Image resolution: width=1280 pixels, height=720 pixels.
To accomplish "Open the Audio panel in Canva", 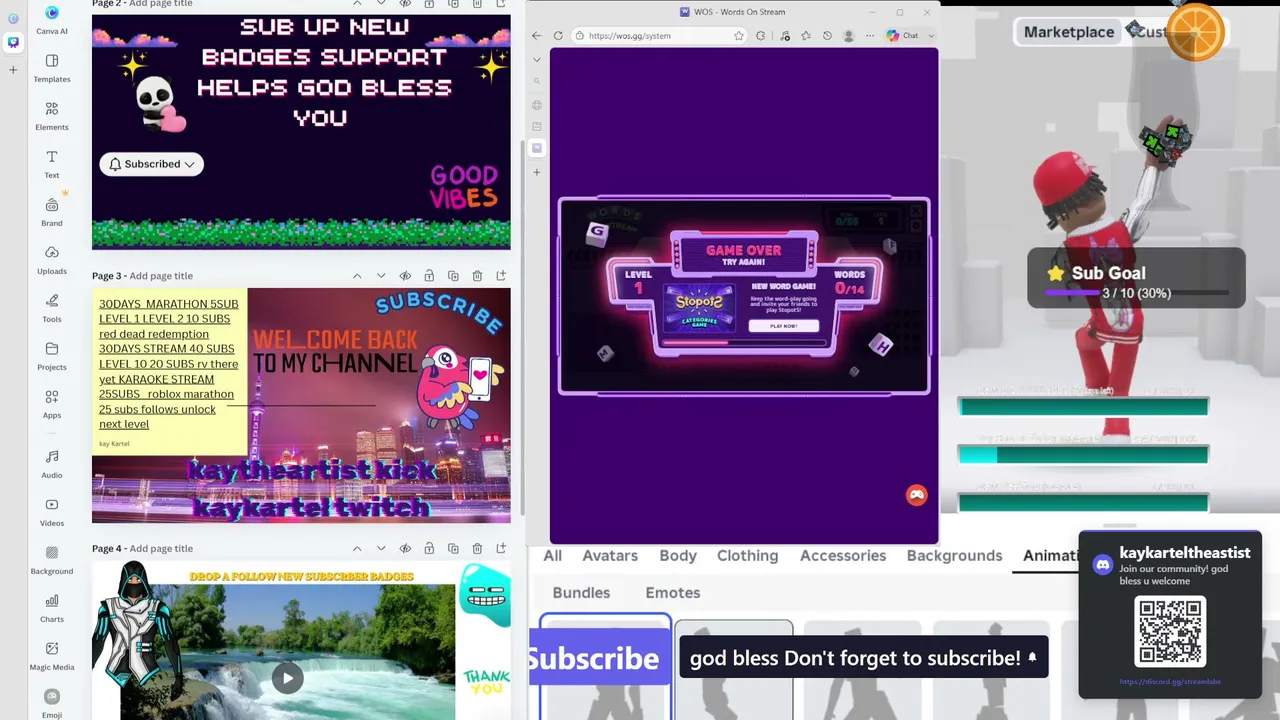I will (x=52, y=463).
